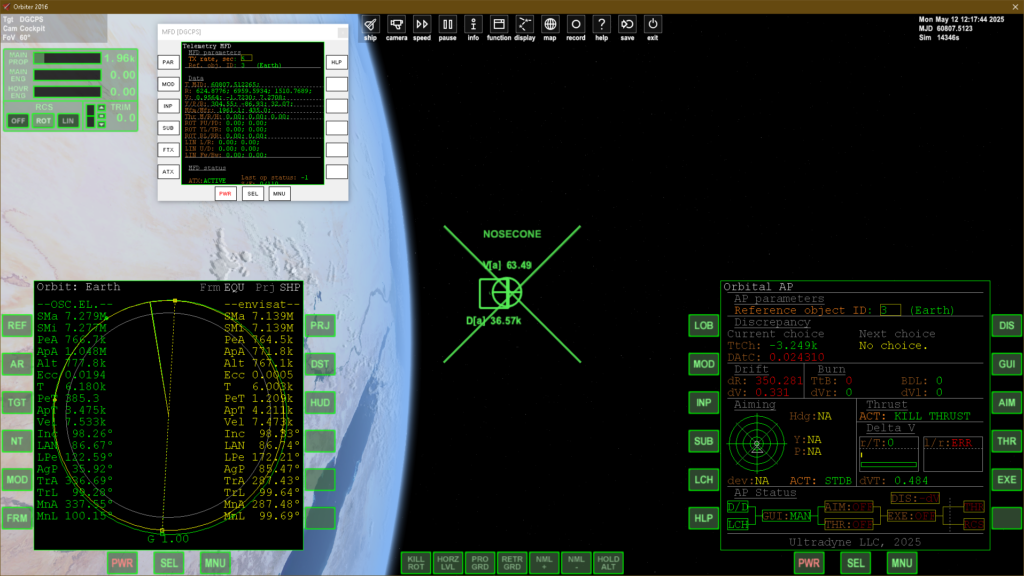This screenshot has height=576, width=1024.
Task: Close the MFD [DGCPS] window
Action: tap(342, 32)
